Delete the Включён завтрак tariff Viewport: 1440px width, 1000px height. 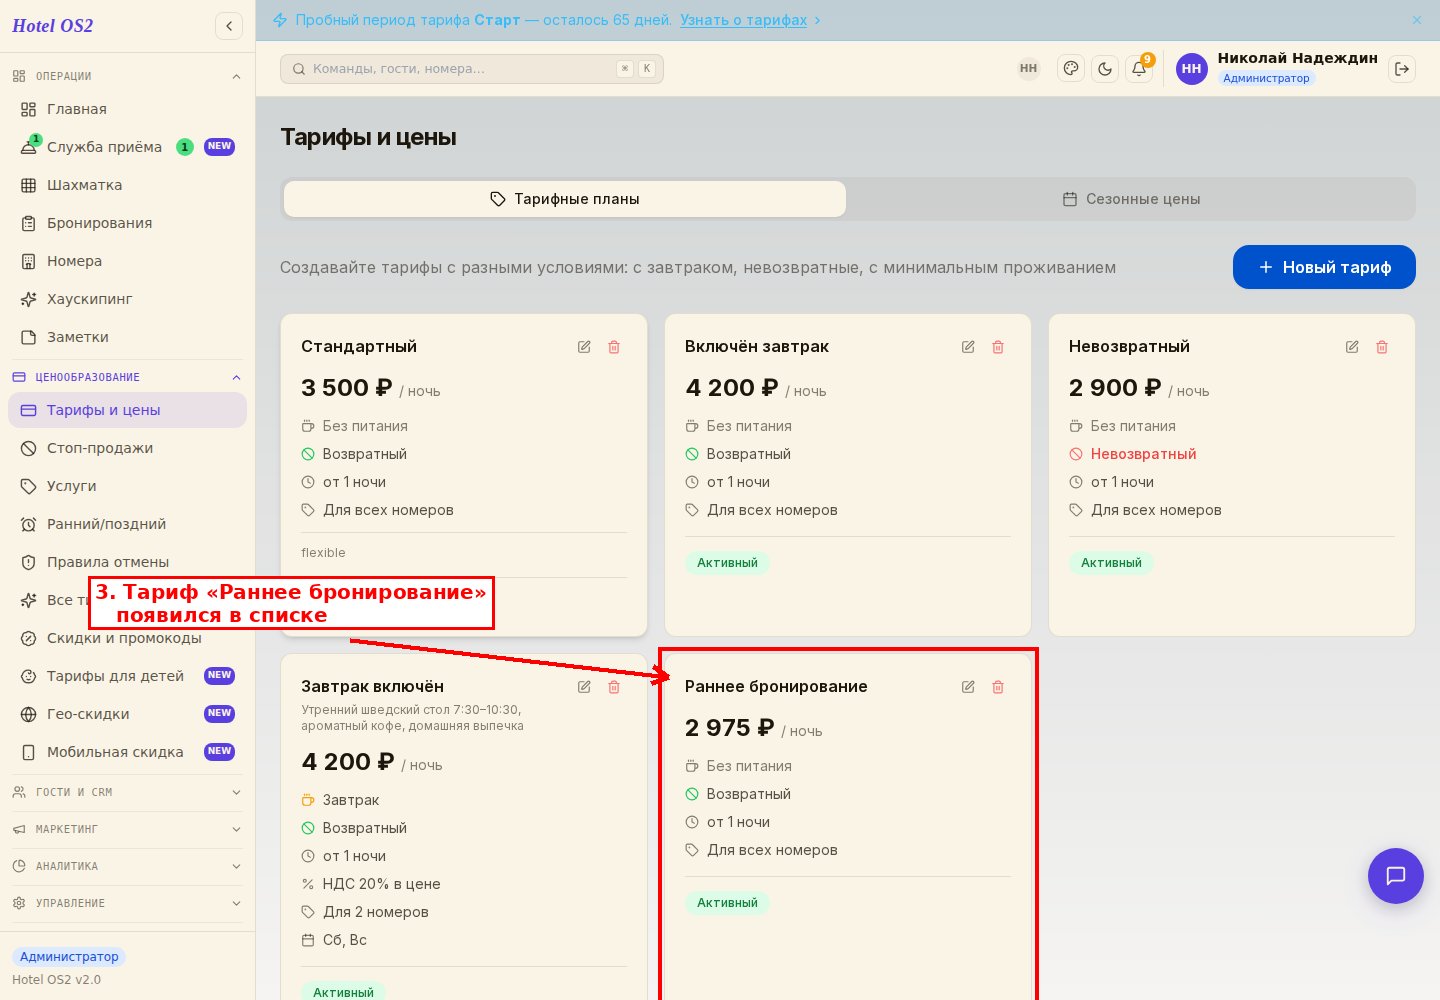coord(998,347)
